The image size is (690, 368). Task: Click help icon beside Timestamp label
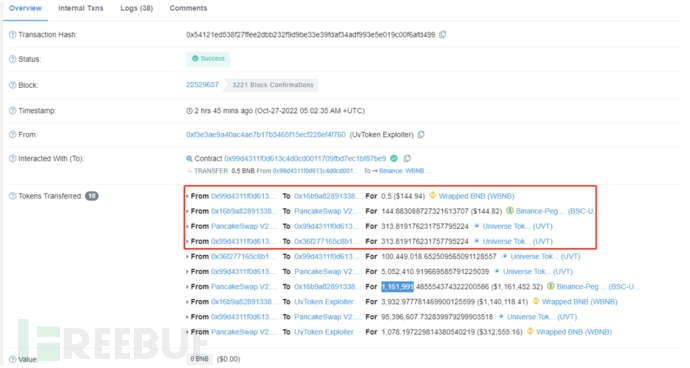12,110
